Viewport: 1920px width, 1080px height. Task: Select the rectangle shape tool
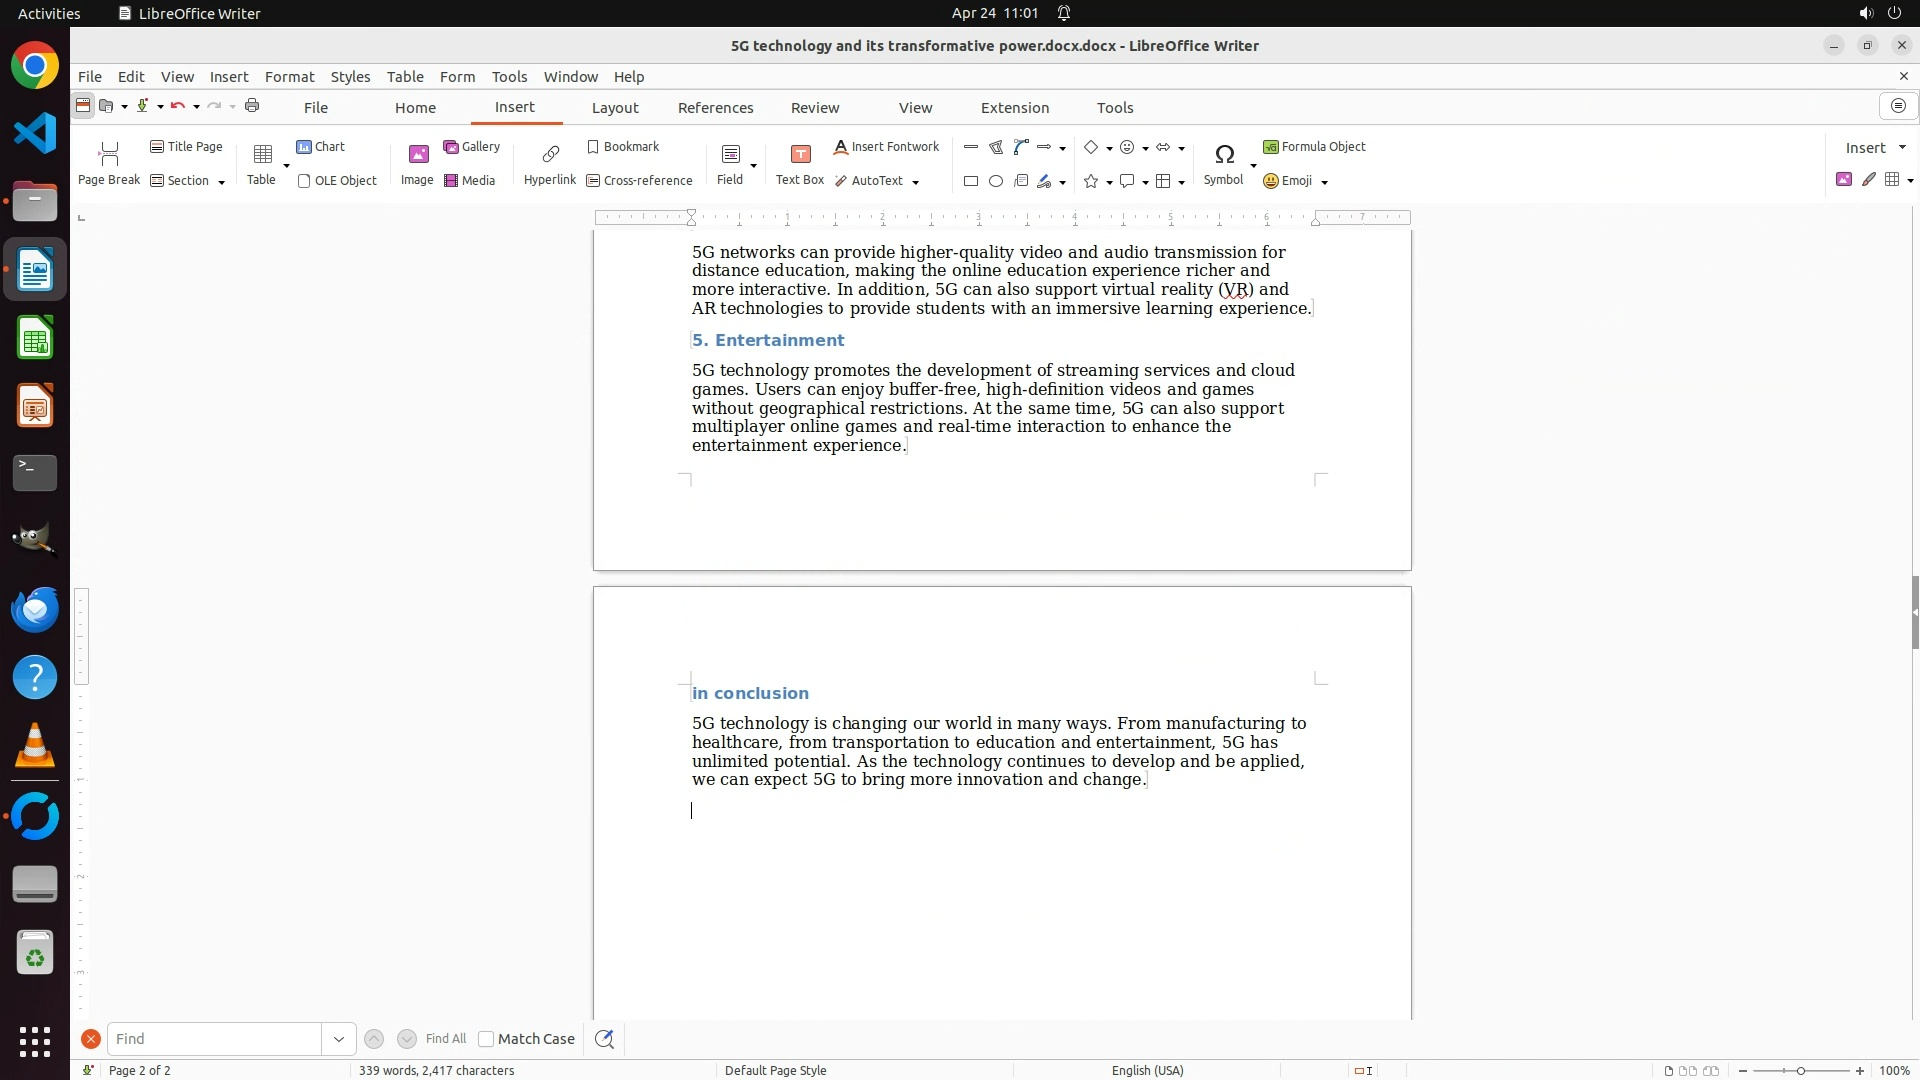(x=970, y=181)
